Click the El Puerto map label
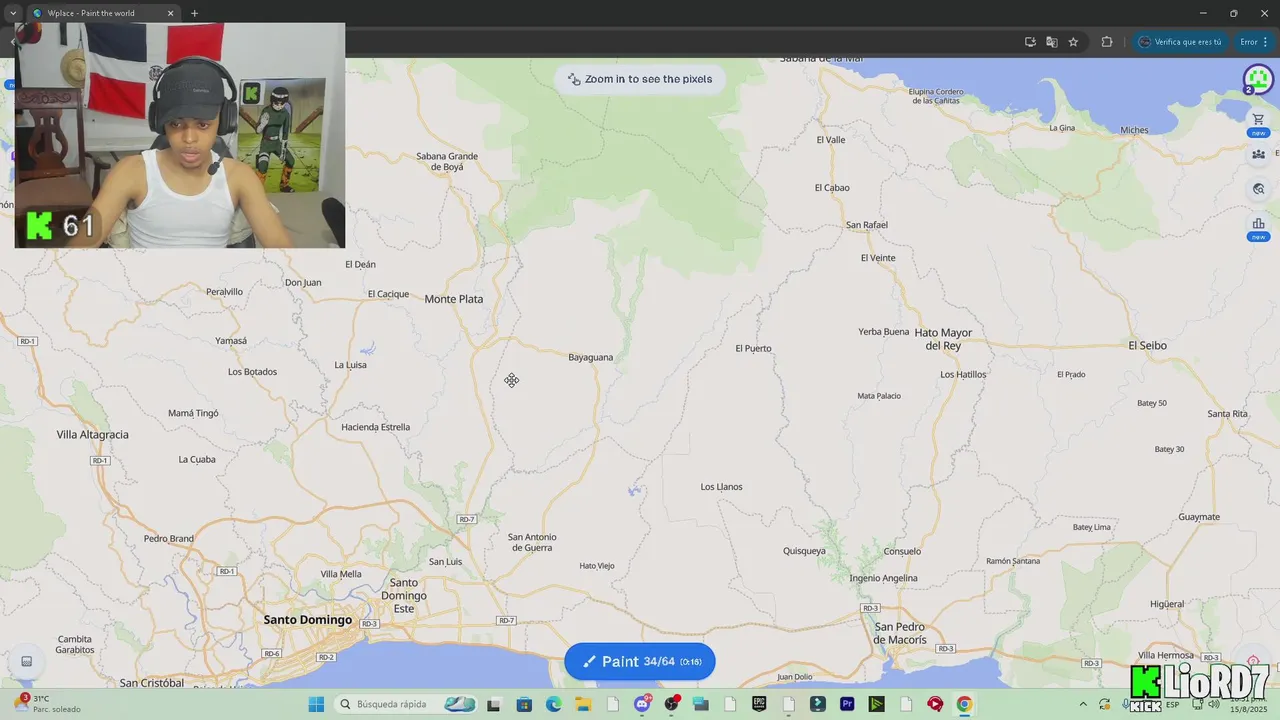The width and height of the screenshot is (1280, 720). point(754,348)
